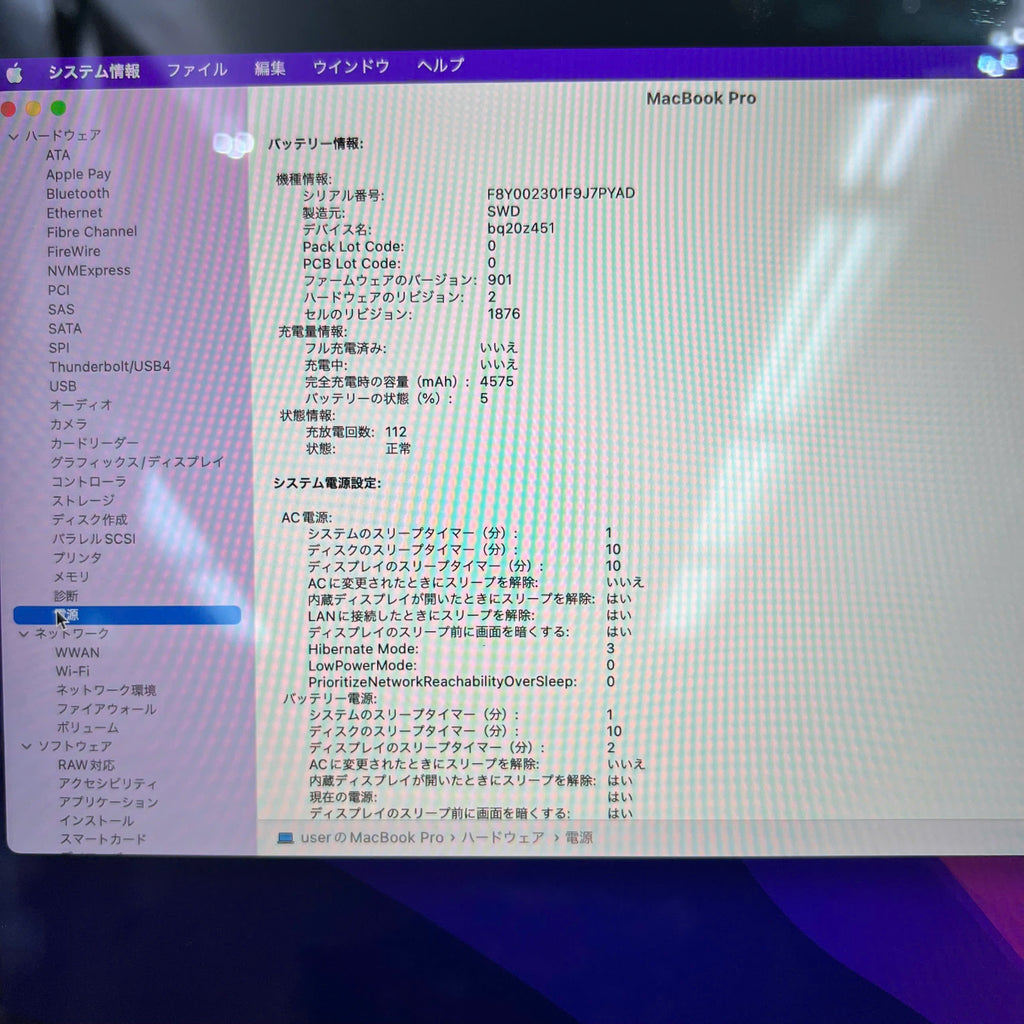Click the laptop icon in the path bar
Viewport: 1024px width, 1024px height.
[x=285, y=838]
